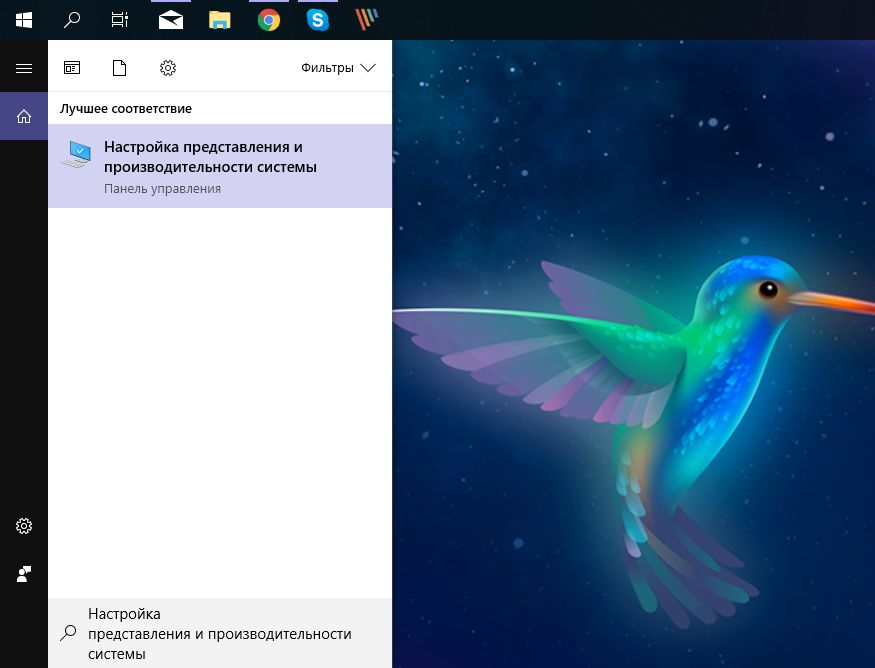Screen dimensions: 875x668
Task: Open the rainbow-striped app on the taskbar
Action: click(366, 19)
